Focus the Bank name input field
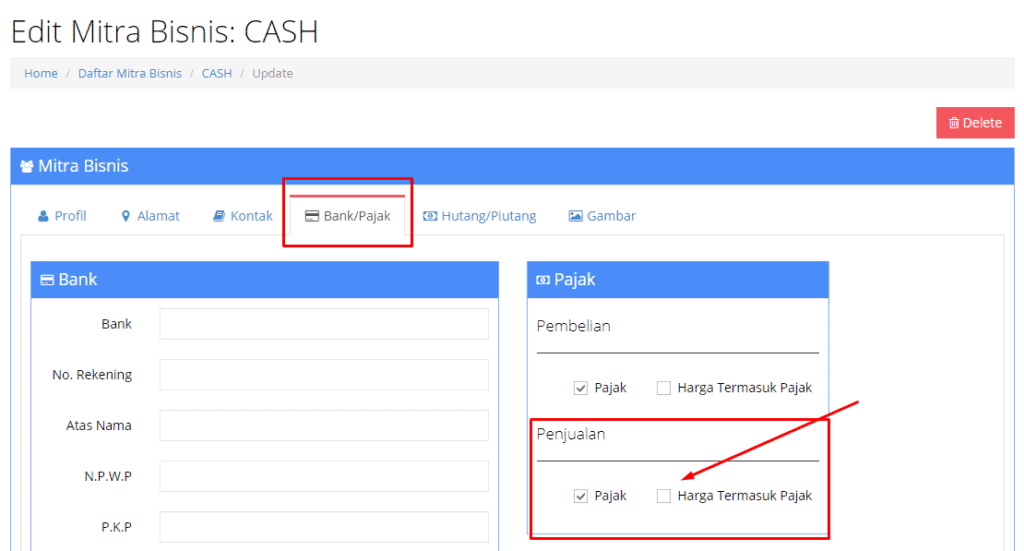The image size is (1024, 551). (x=324, y=324)
